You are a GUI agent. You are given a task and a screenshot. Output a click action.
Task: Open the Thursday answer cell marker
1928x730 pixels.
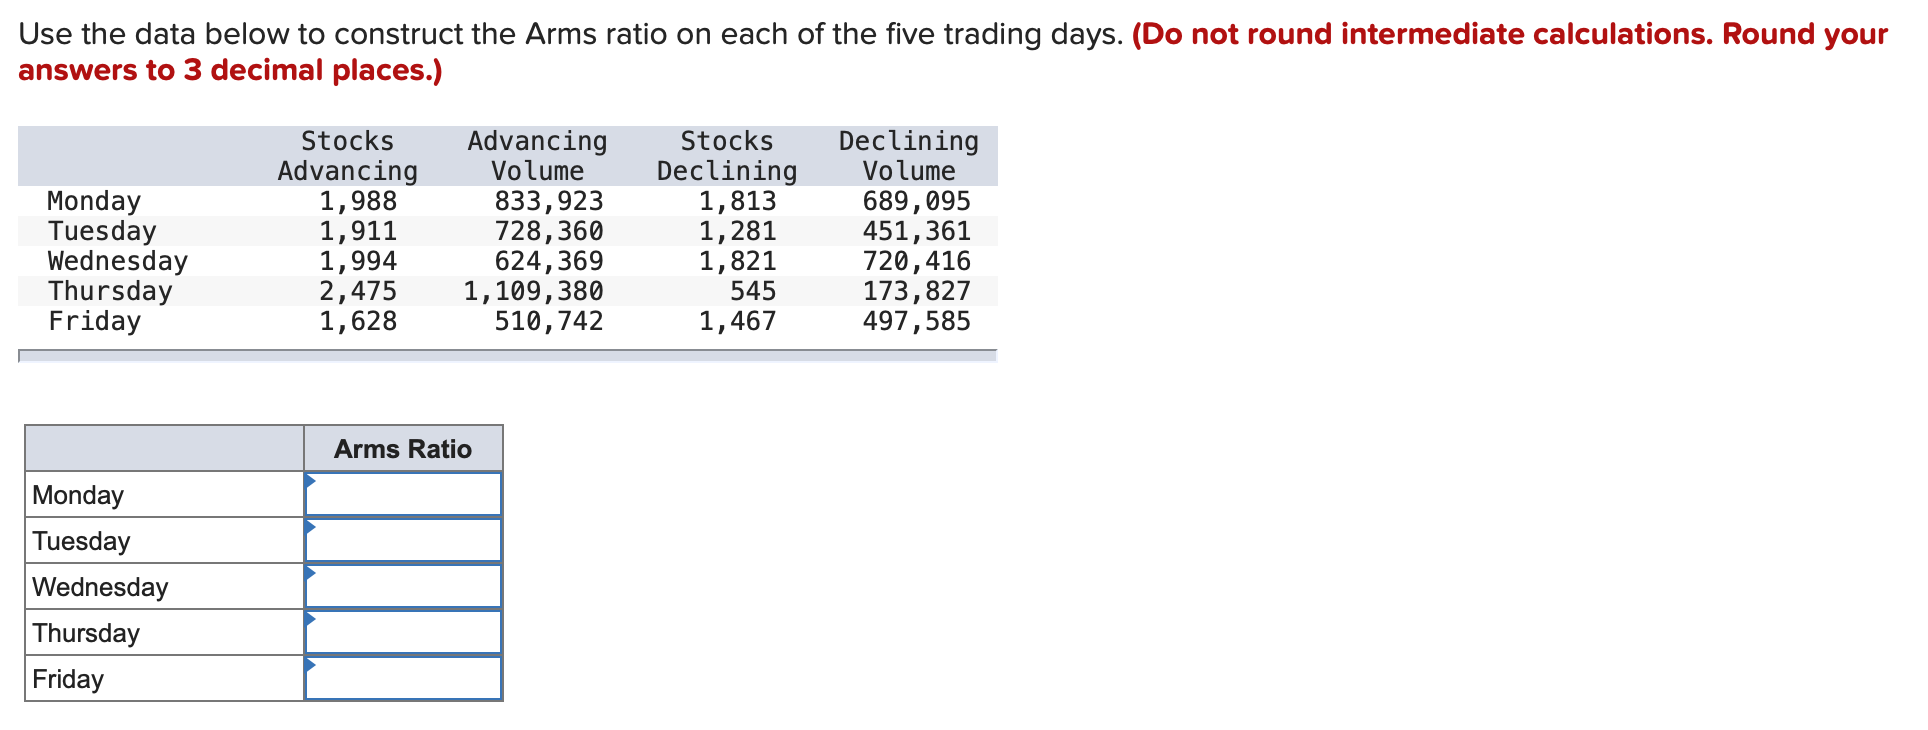tap(312, 620)
